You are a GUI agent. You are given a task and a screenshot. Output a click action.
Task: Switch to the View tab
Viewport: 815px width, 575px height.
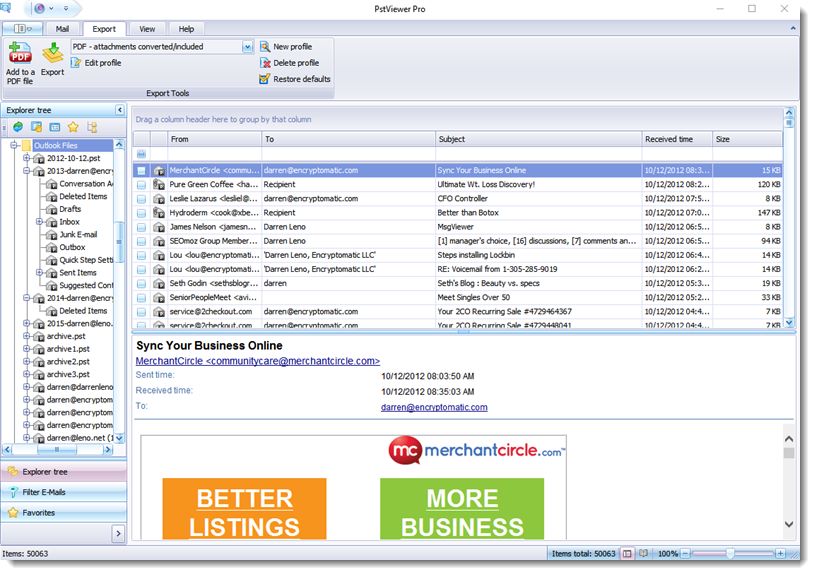pyautogui.click(x=147, y=29)
